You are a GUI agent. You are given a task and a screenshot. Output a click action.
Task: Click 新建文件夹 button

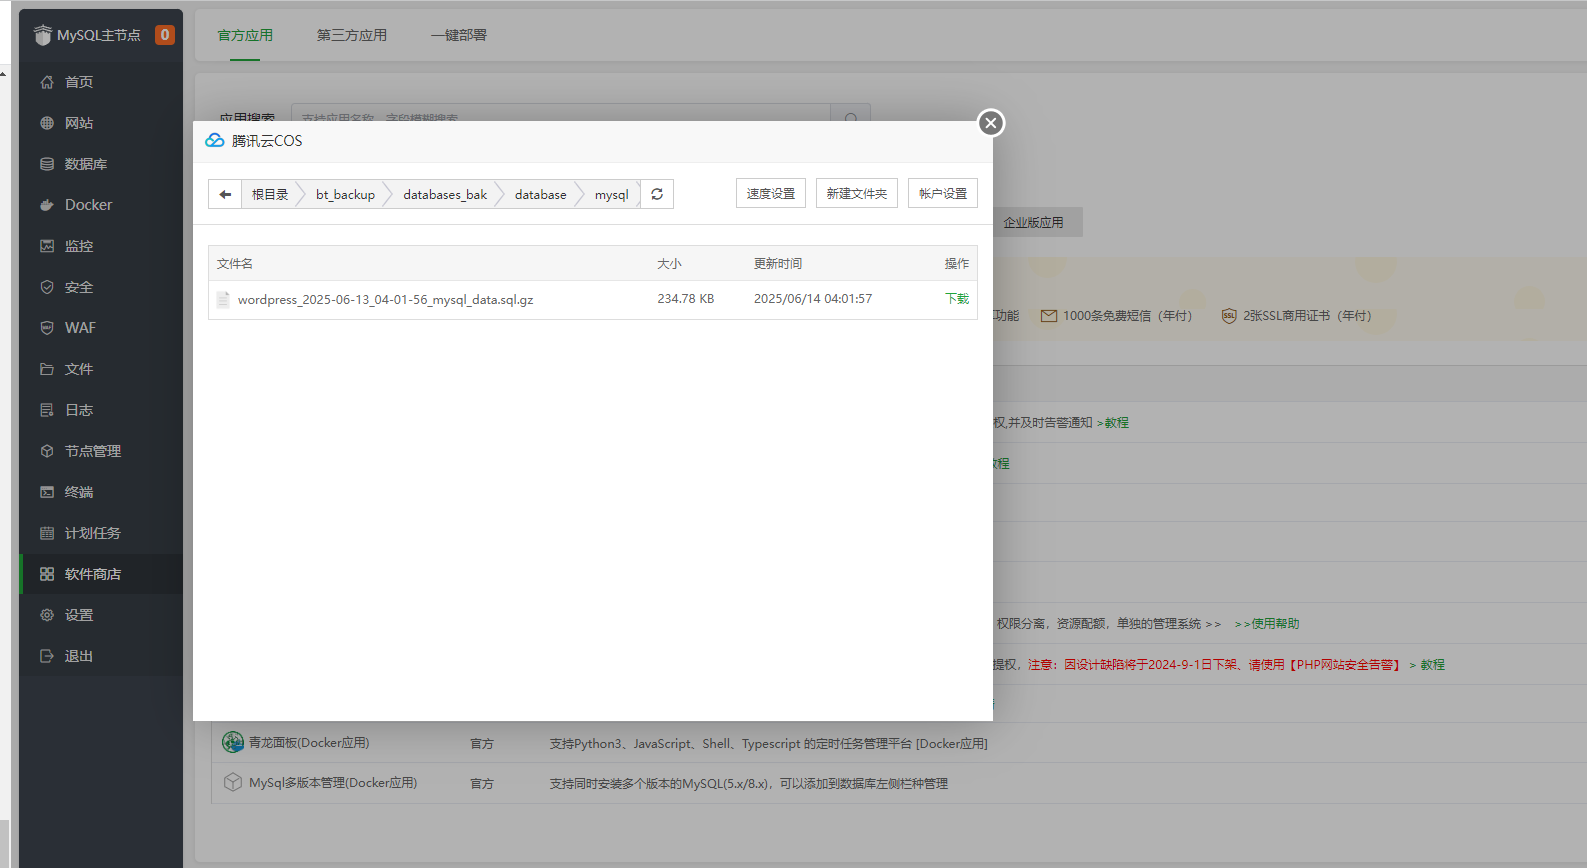pos(857,193)
